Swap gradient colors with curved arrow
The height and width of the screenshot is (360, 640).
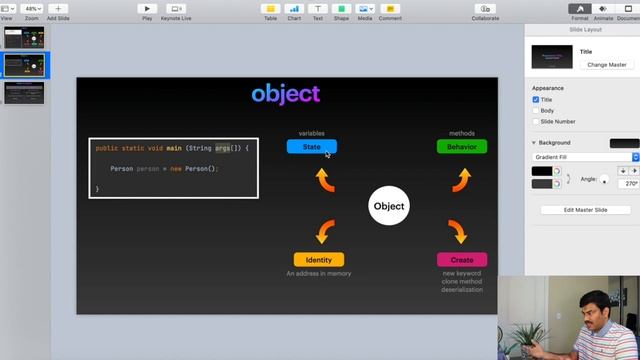568,178
